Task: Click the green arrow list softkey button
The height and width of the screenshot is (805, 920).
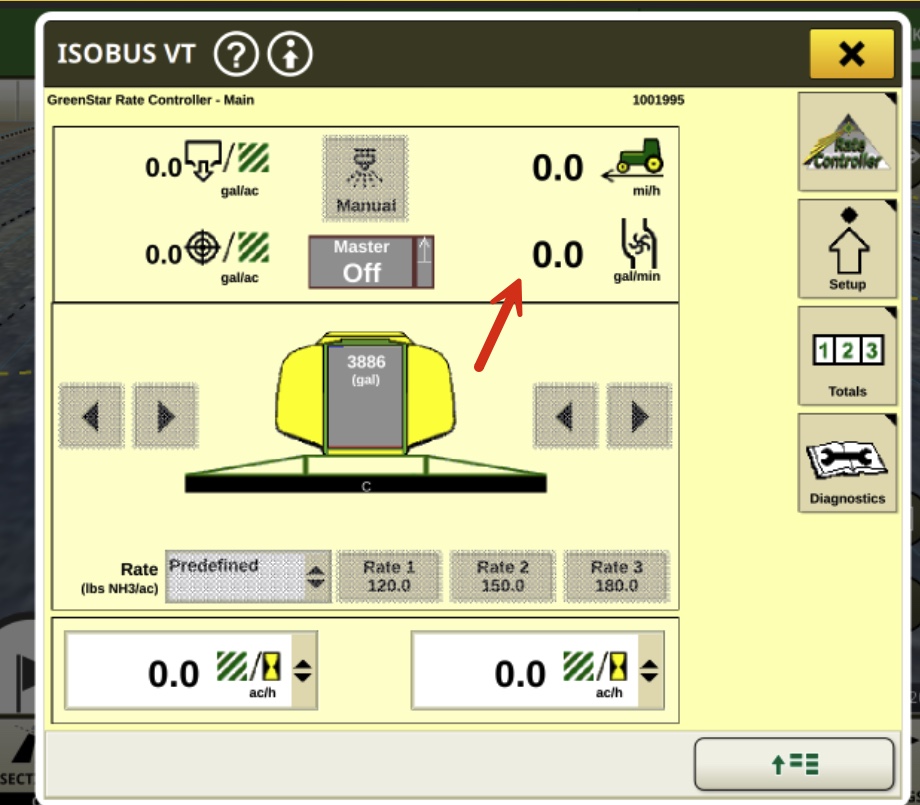Action: (794, 764)
